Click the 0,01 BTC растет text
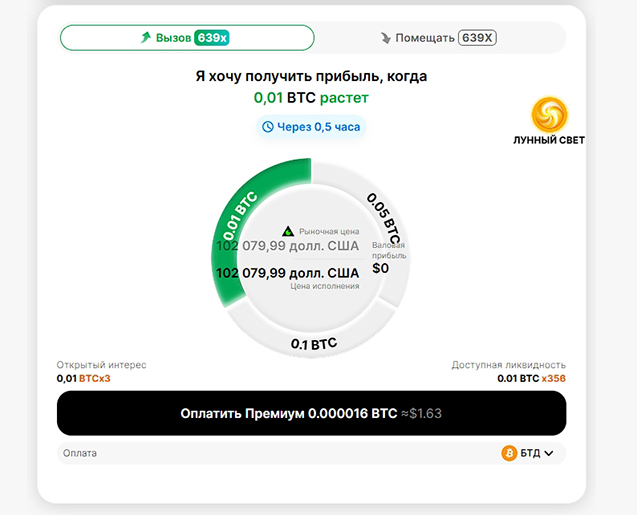This screenshot has height=515, width=637. (311, 98)
